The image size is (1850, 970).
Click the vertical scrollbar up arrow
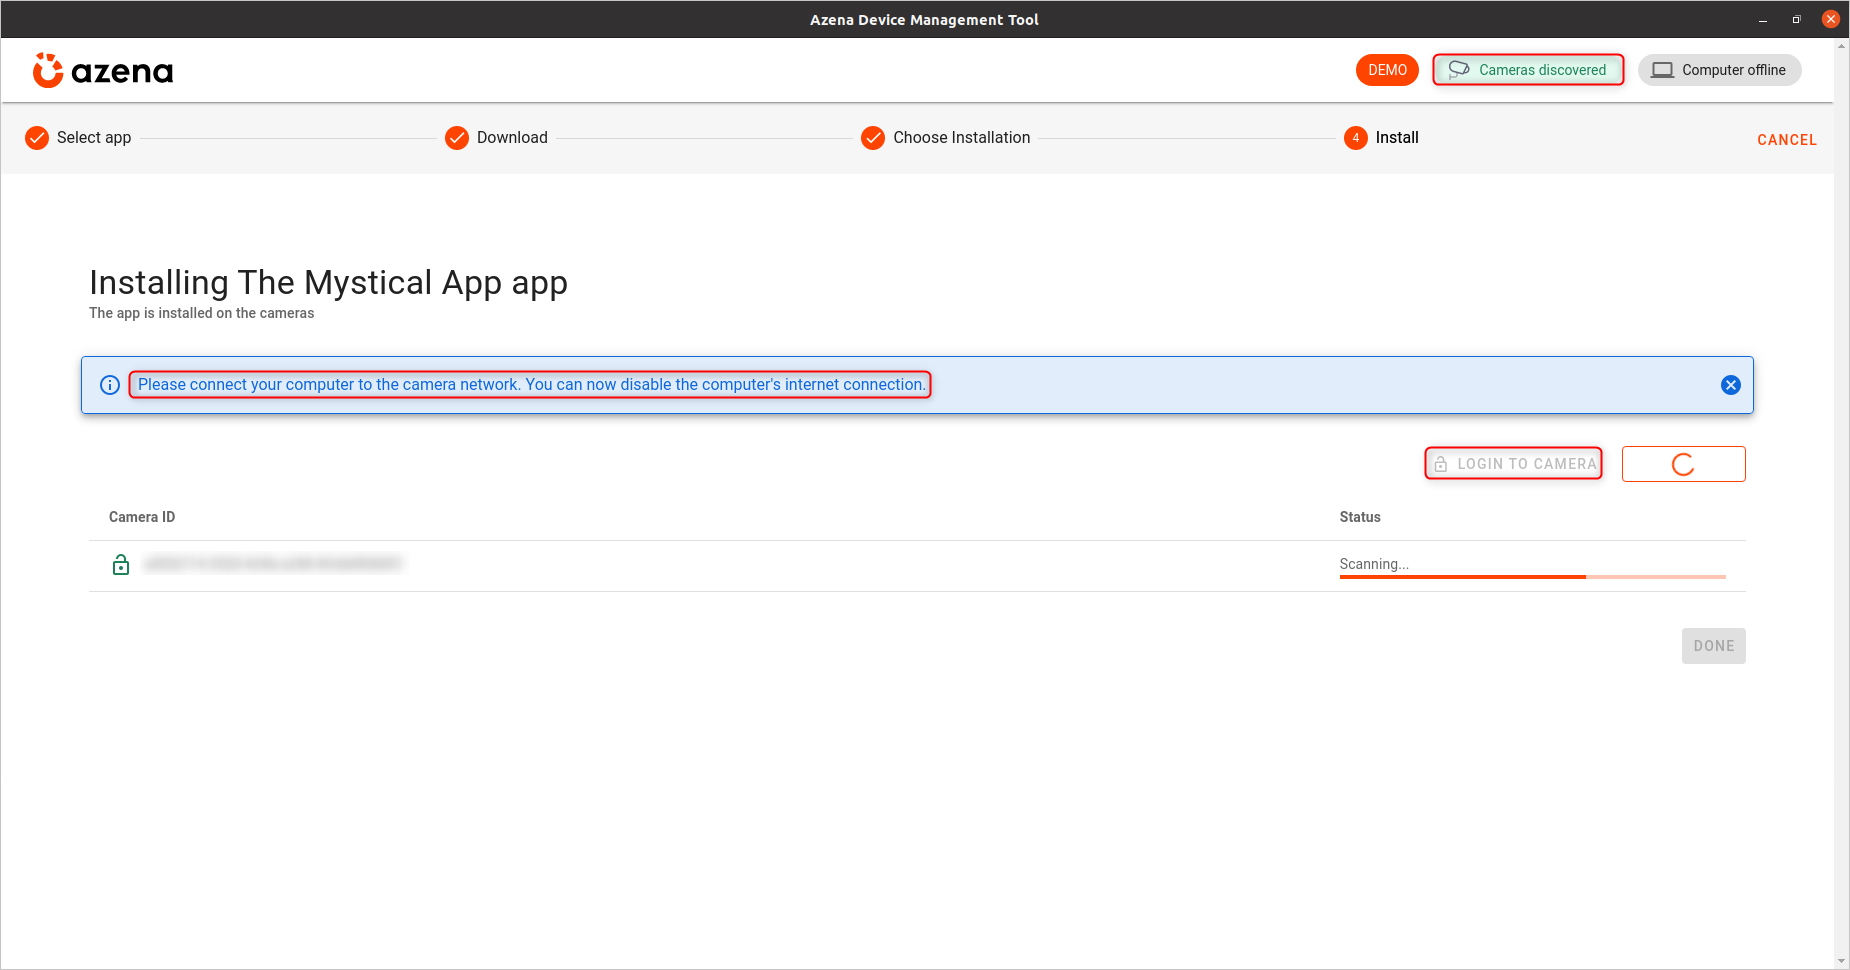tap(1841, 46)
